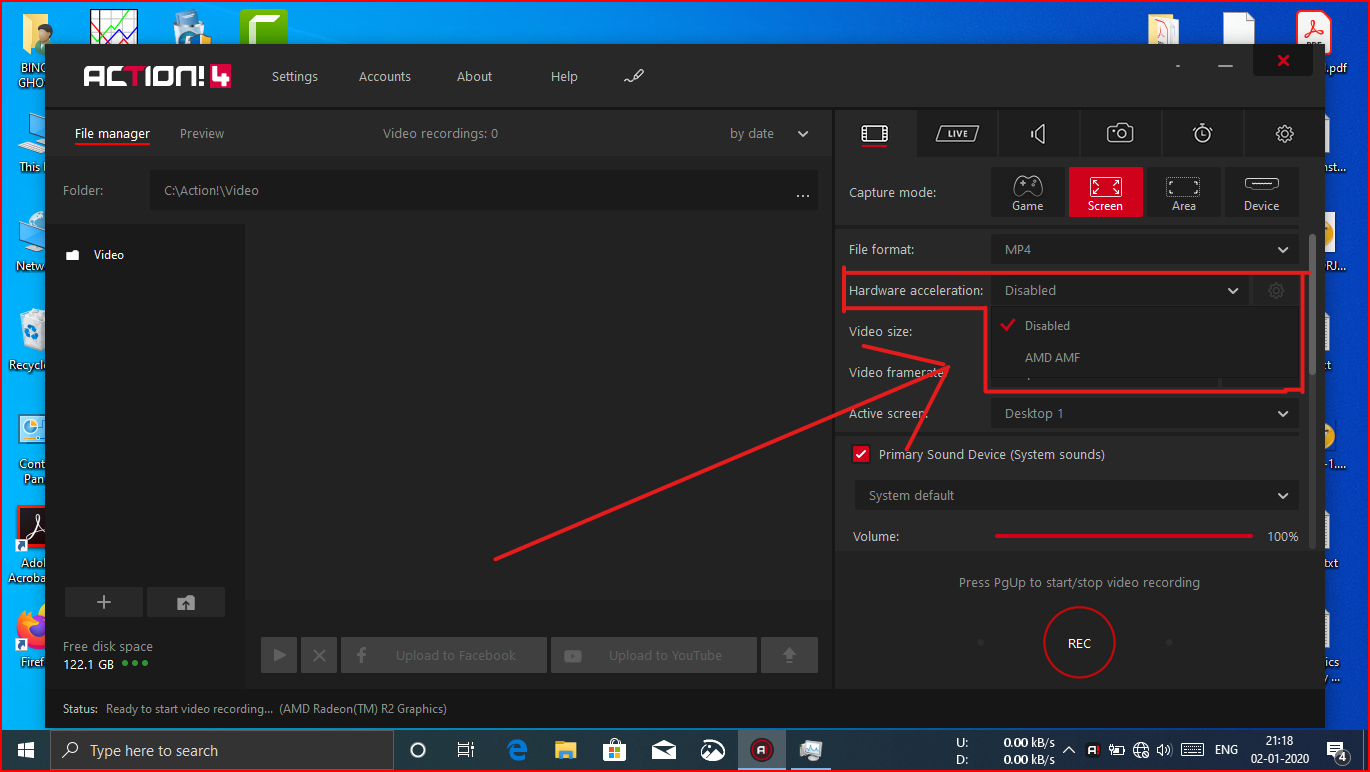Open the general settings gear tab
Screen dimensions: 1370x772
1285,133
